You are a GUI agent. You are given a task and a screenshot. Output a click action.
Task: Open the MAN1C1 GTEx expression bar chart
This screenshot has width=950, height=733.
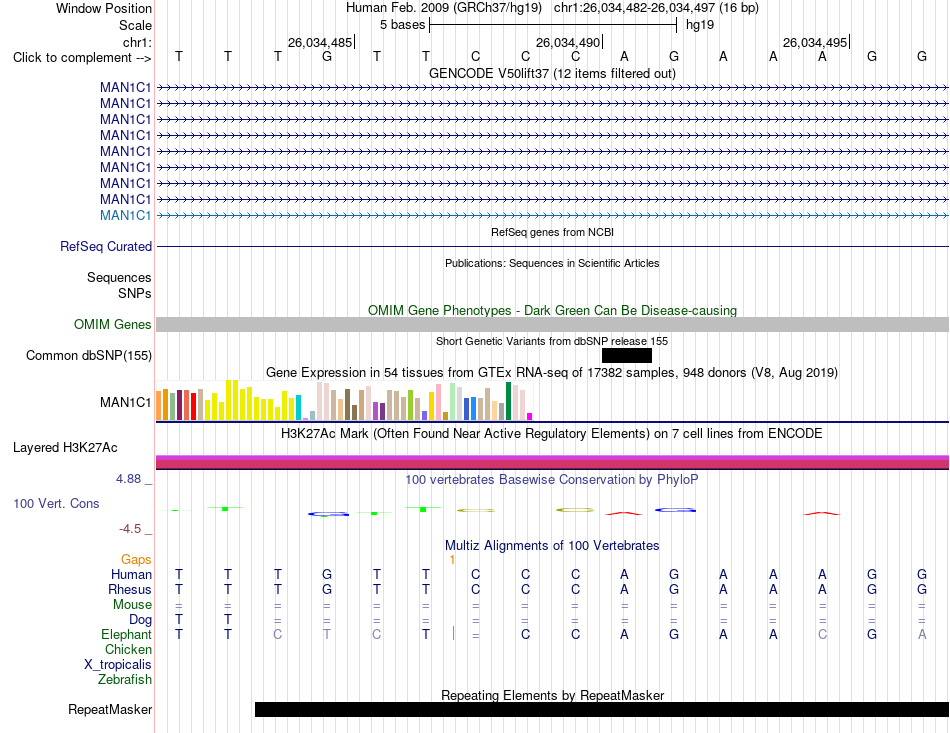[344, 400]
